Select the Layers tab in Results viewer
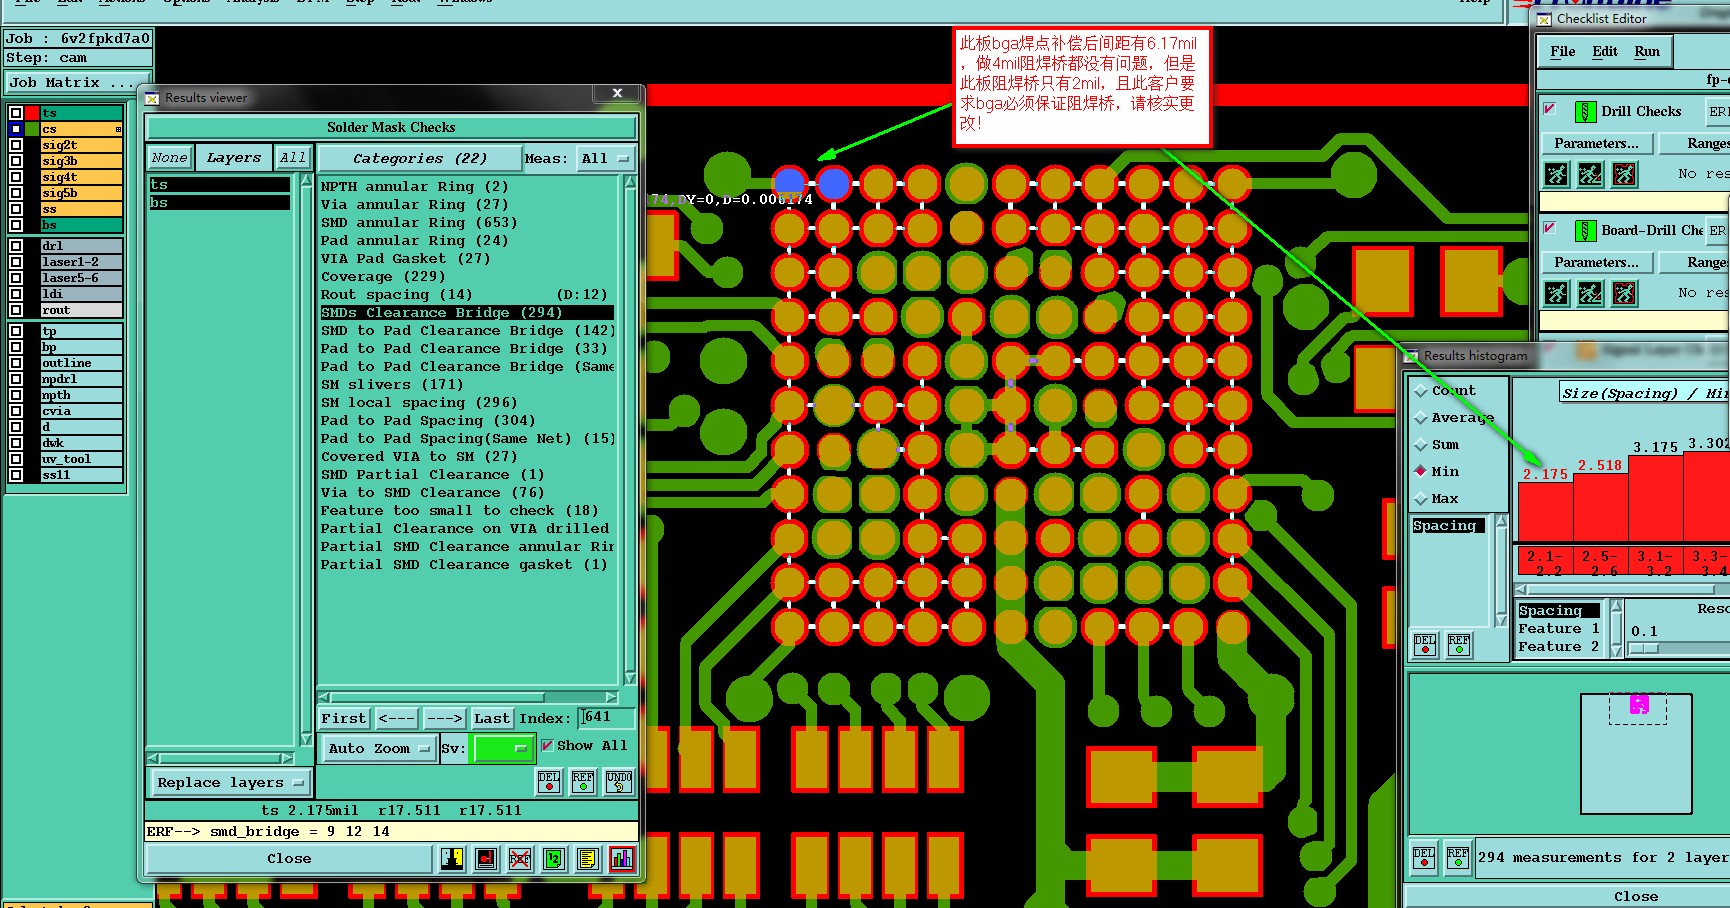The height and width of the screenshot is (908, 1730). pos(234,158)
